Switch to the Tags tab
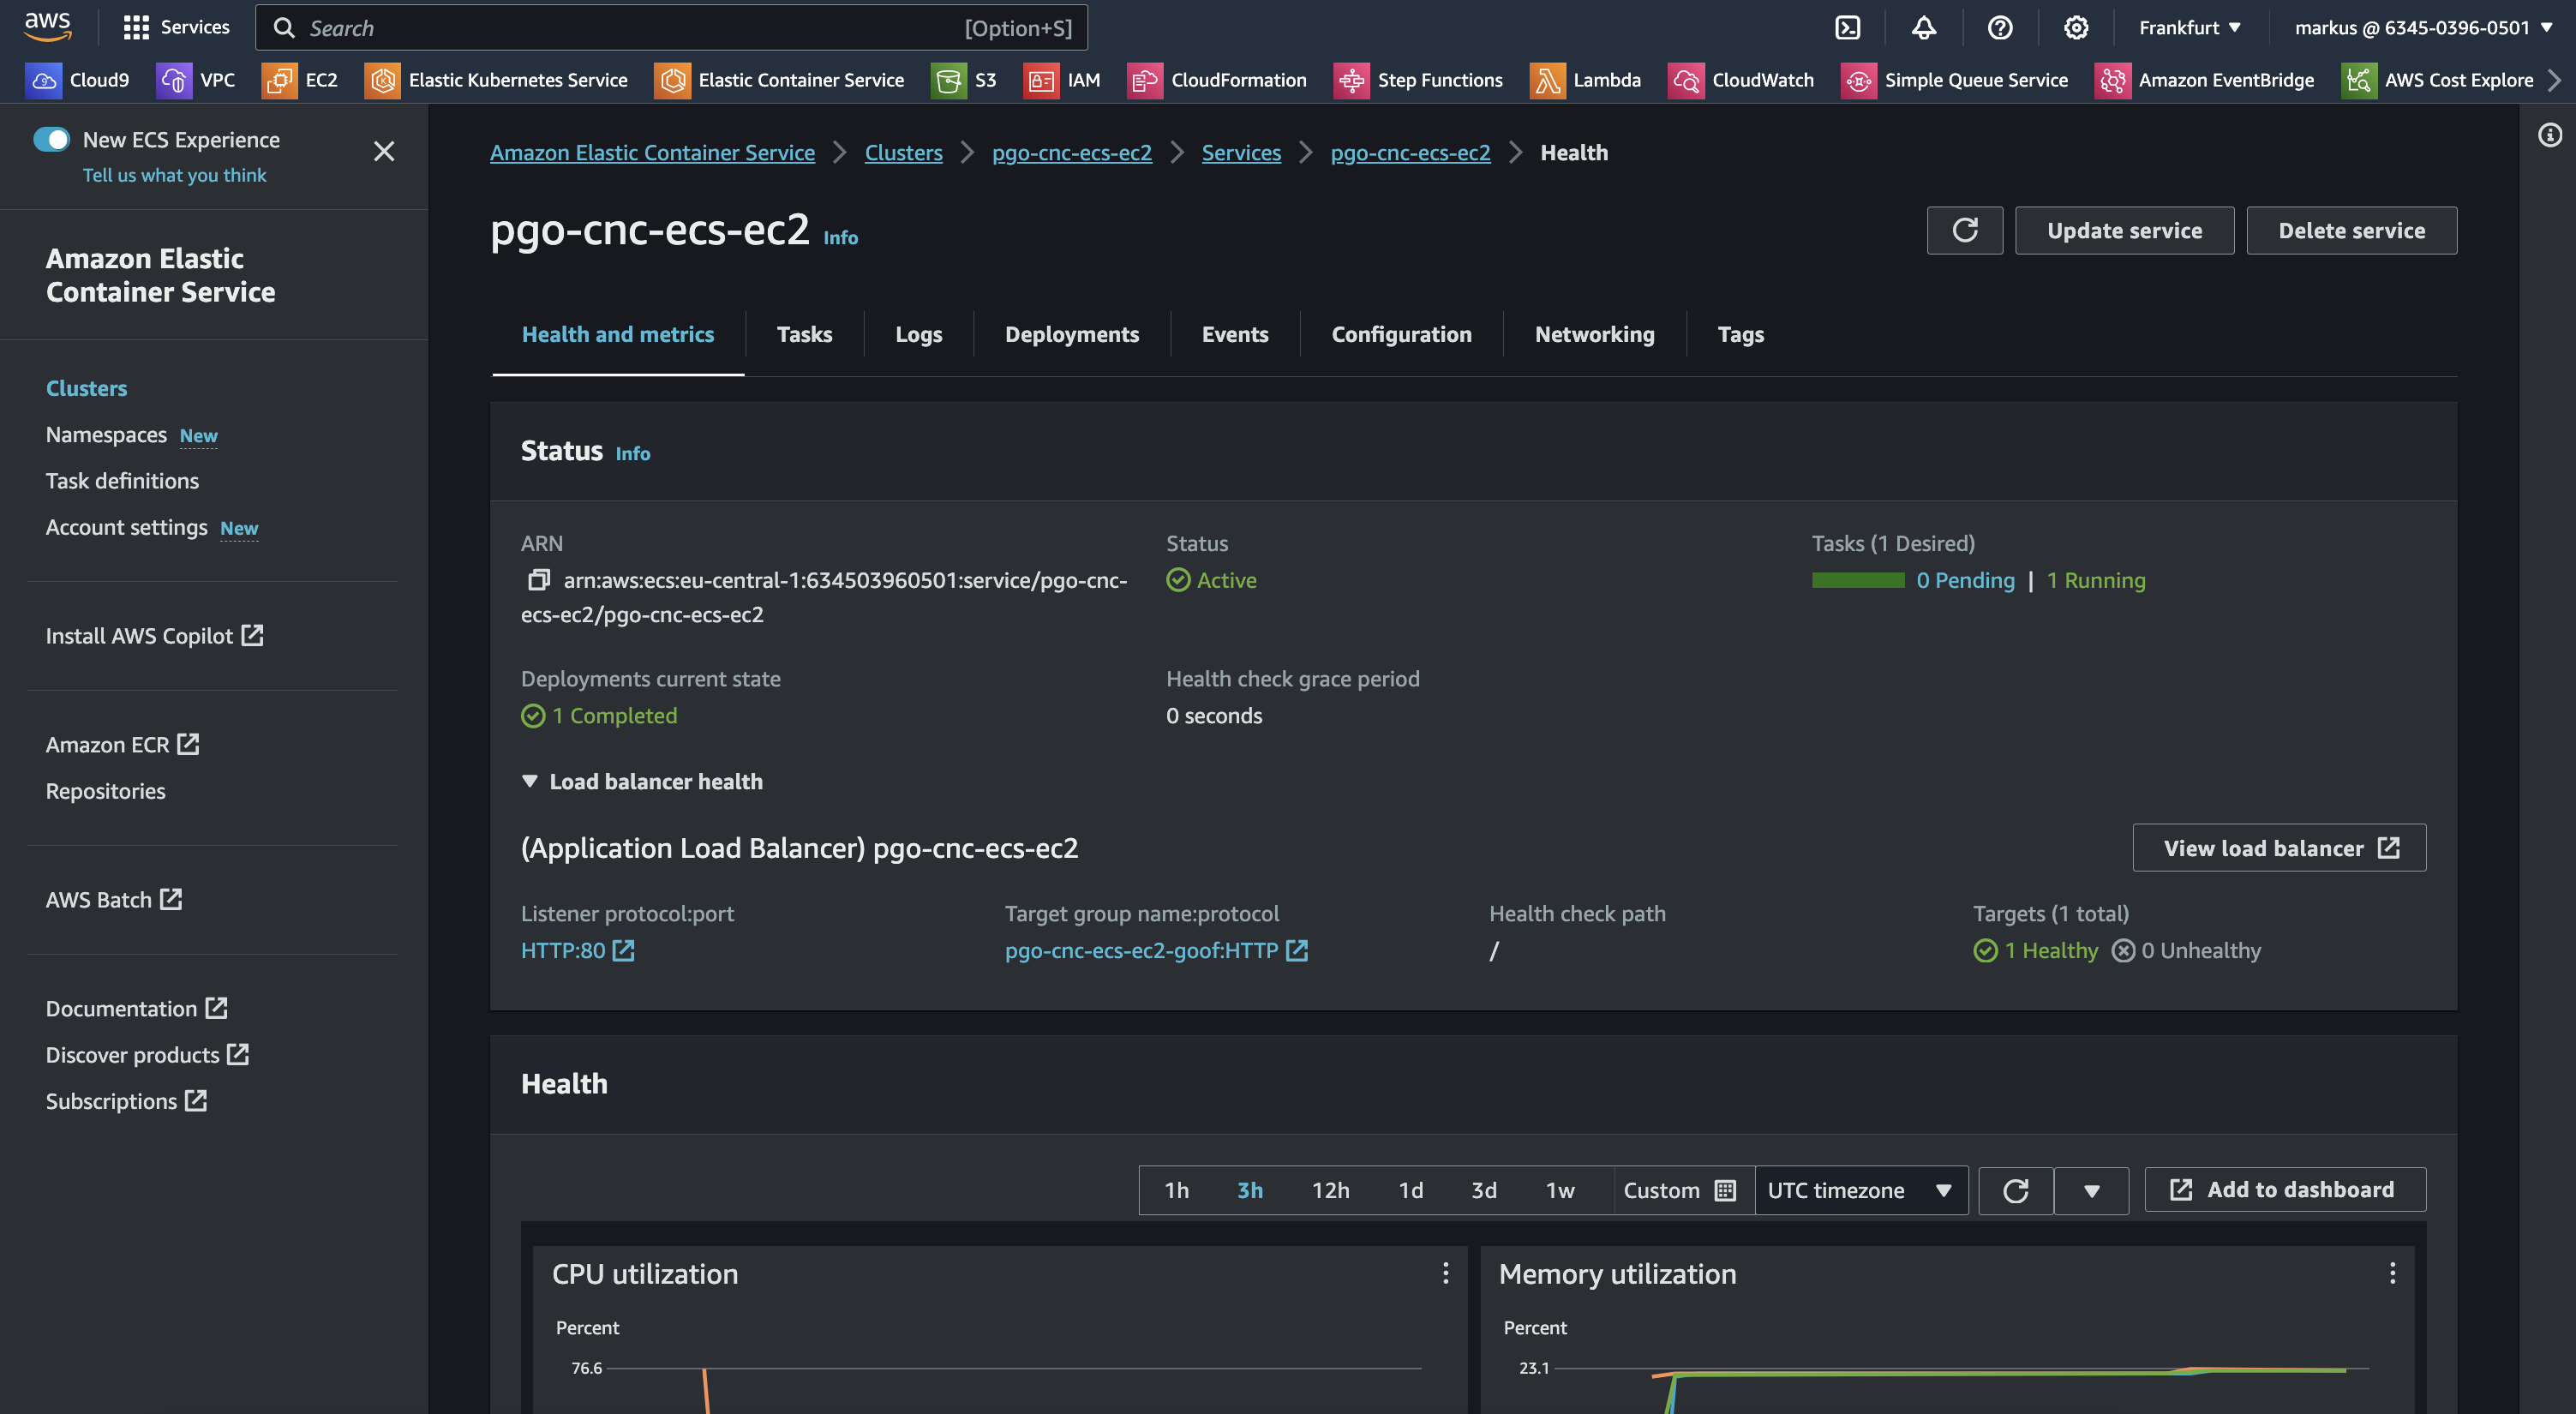Screen dimensions: 2576x1414 1740,334
